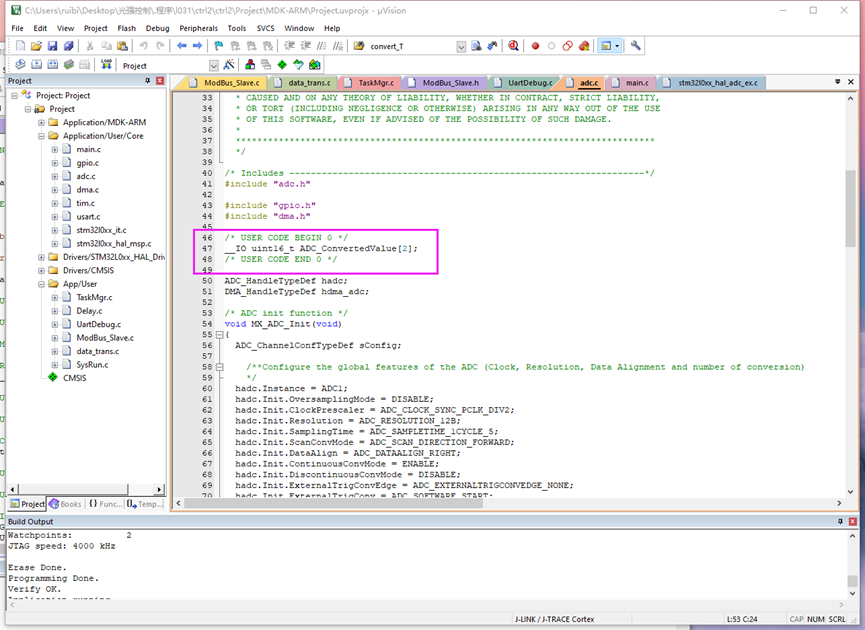The width and height of the screenshot is (865, 630).
Task: Close the active editor tab
Action: (851, 82)
